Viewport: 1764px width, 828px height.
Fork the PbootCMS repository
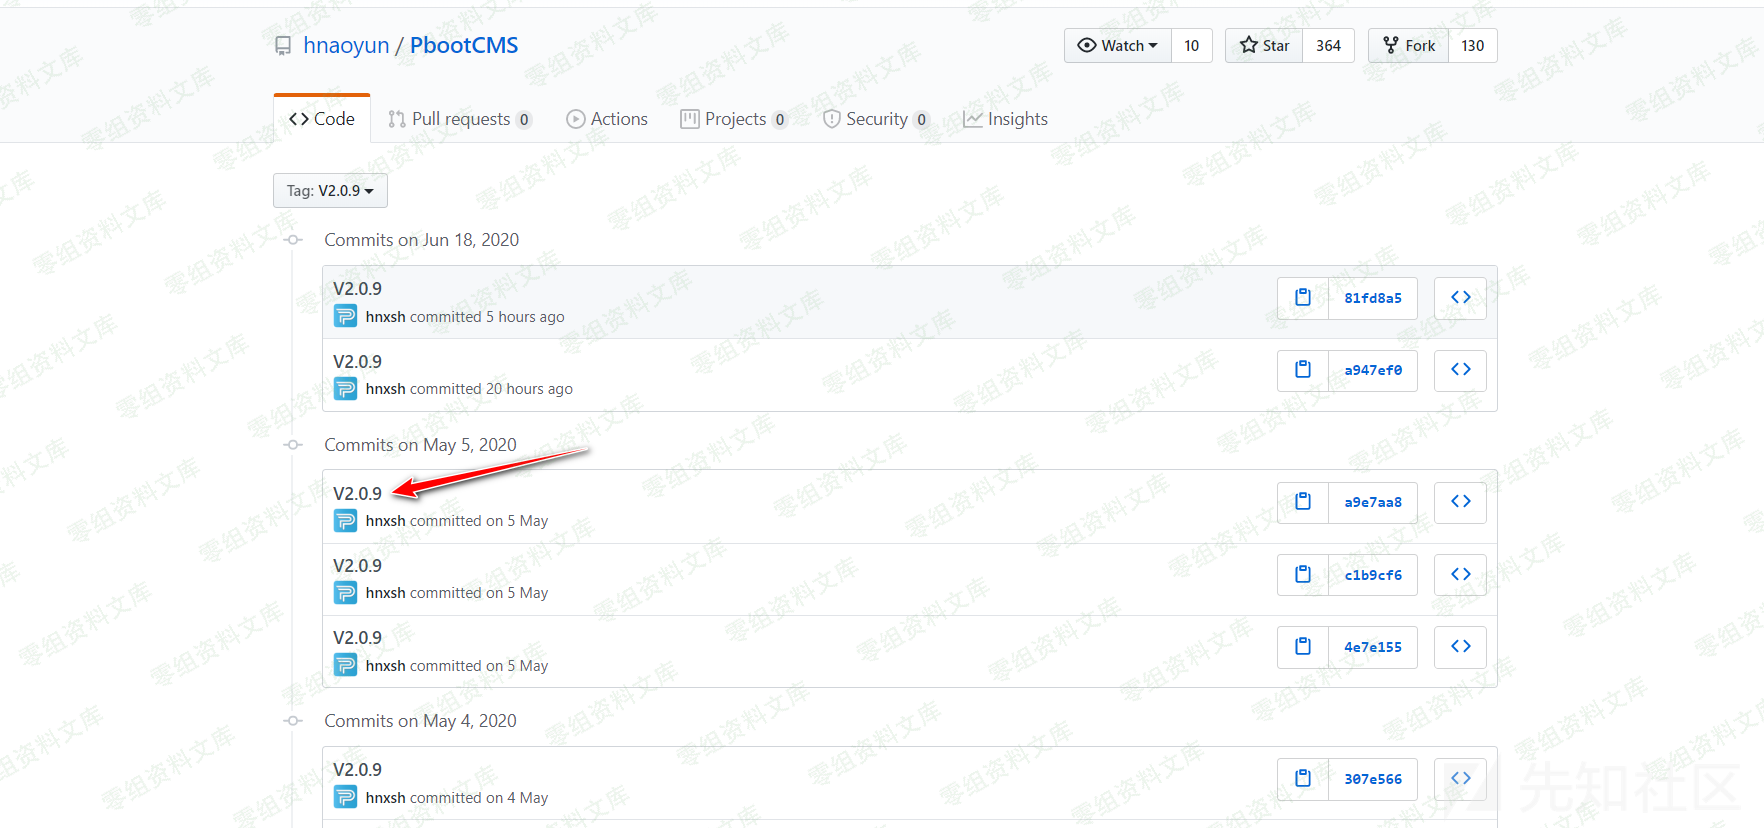[x=1408, y=46]
